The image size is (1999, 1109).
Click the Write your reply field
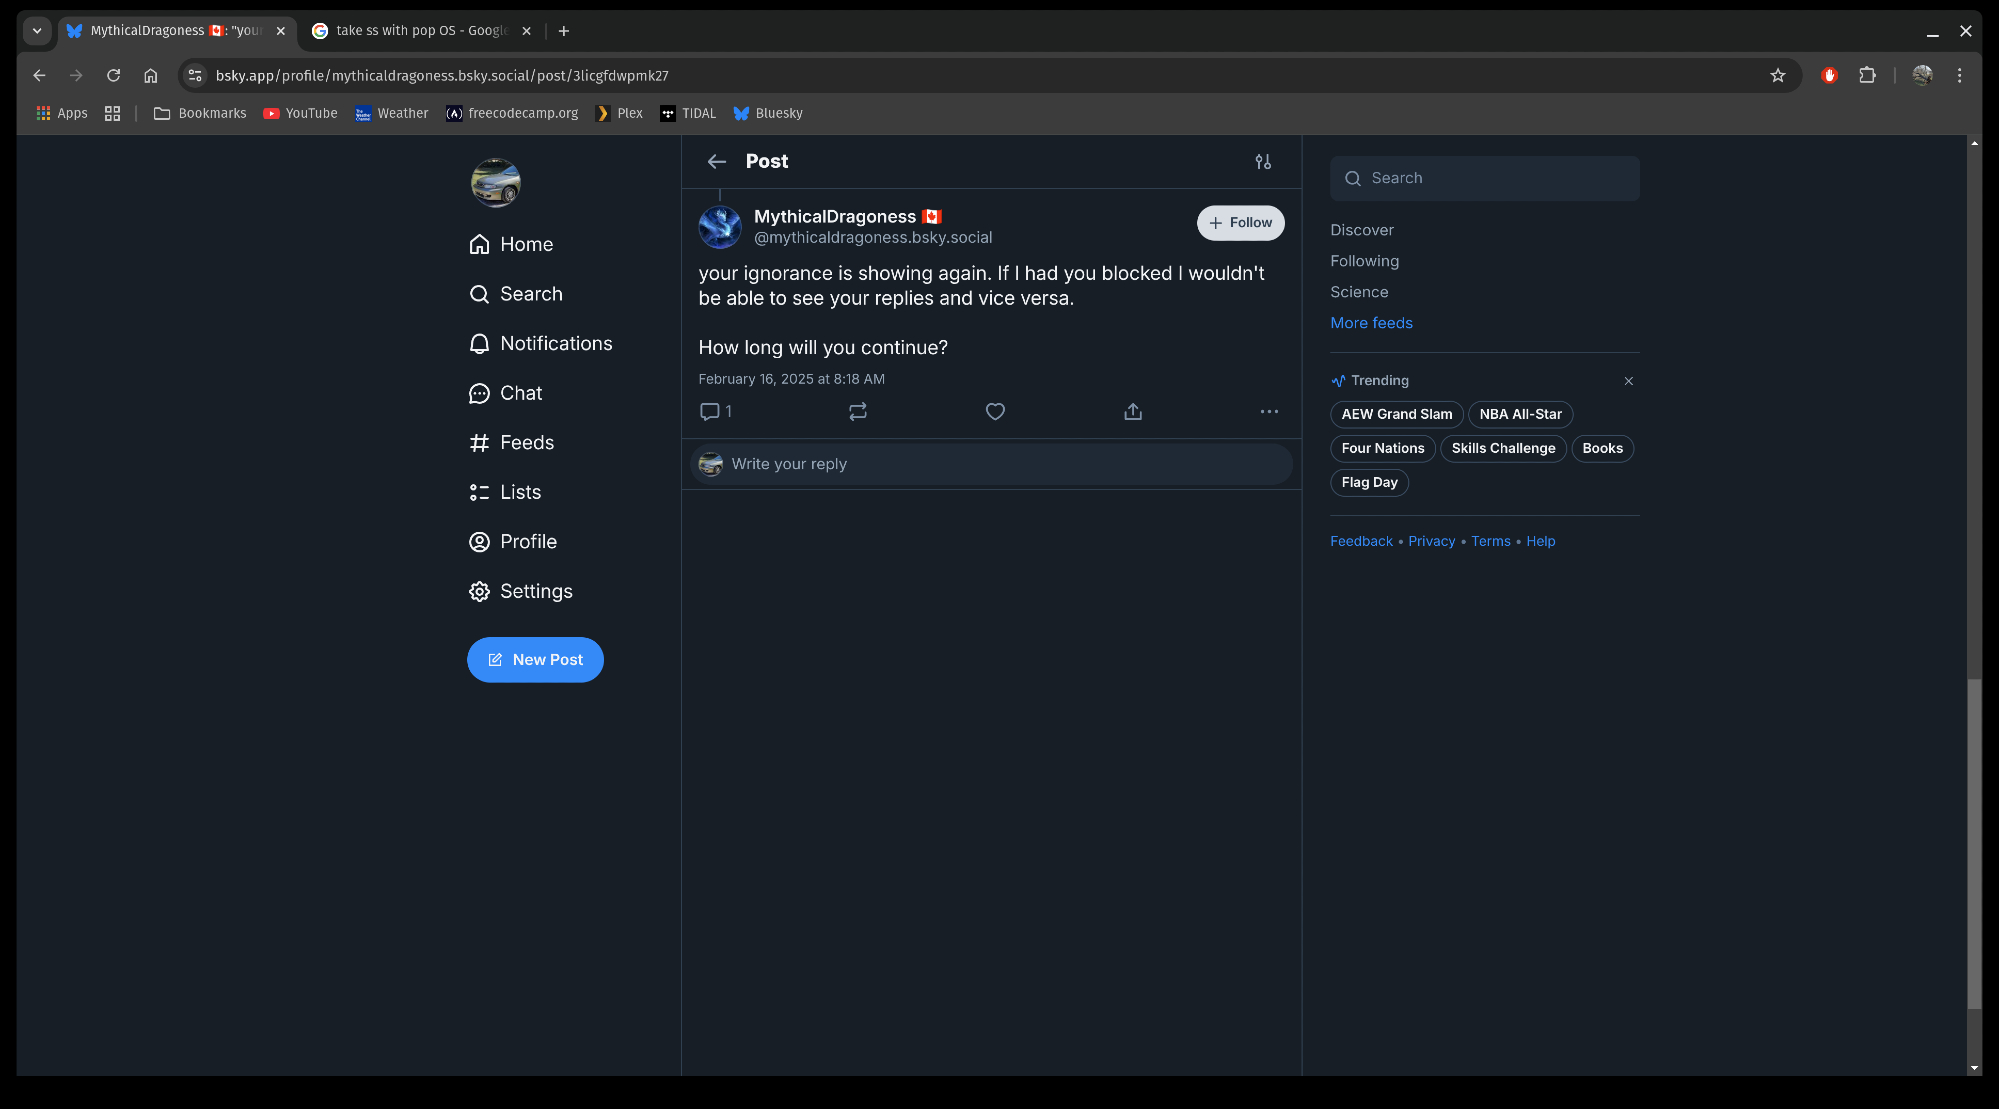(x=1000, y=464)
